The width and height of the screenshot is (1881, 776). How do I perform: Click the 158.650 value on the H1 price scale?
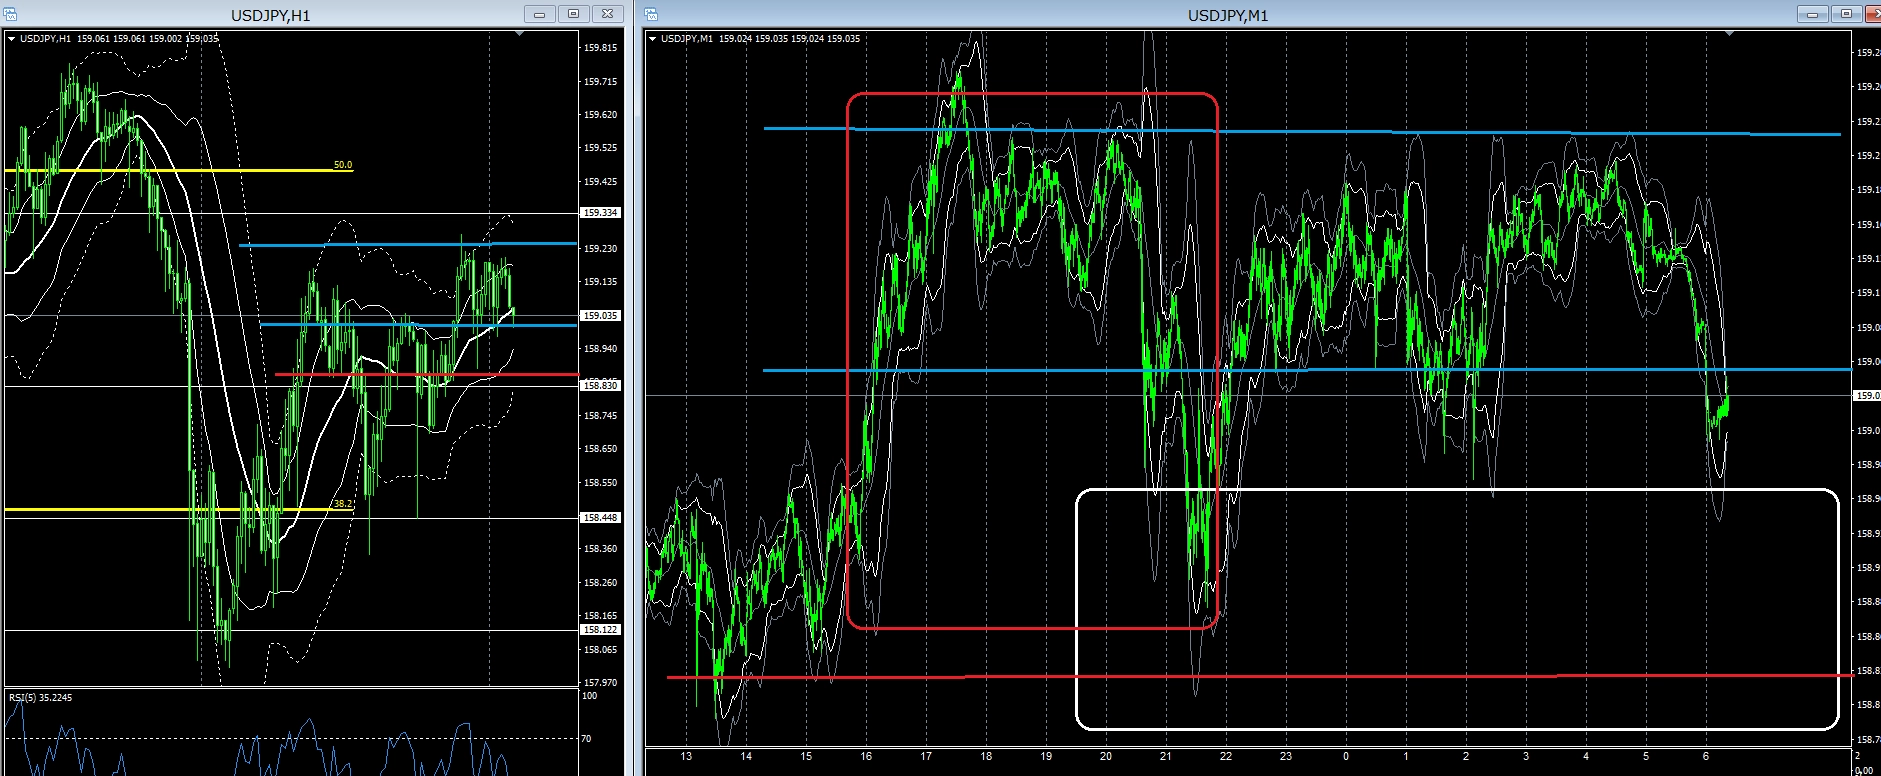[x=600, y=449]
